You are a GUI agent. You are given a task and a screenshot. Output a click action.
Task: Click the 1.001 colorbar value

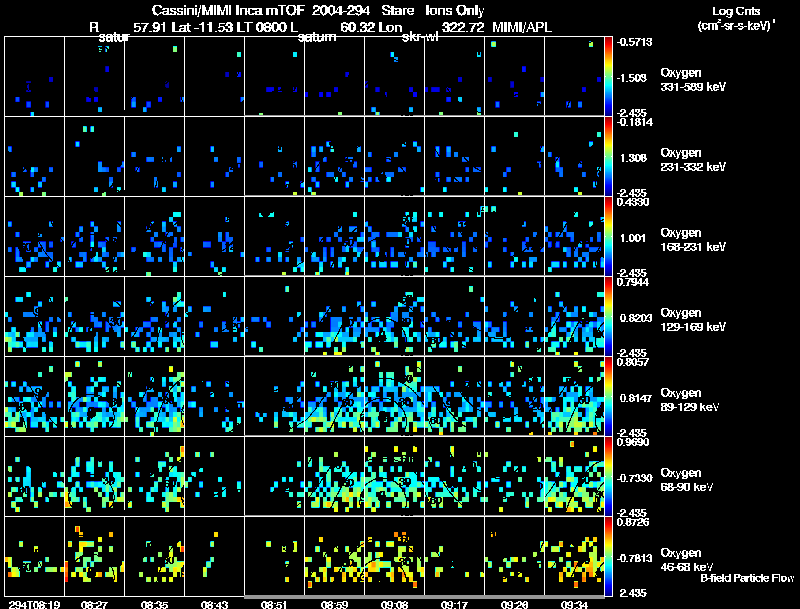(x=633, y=238)
